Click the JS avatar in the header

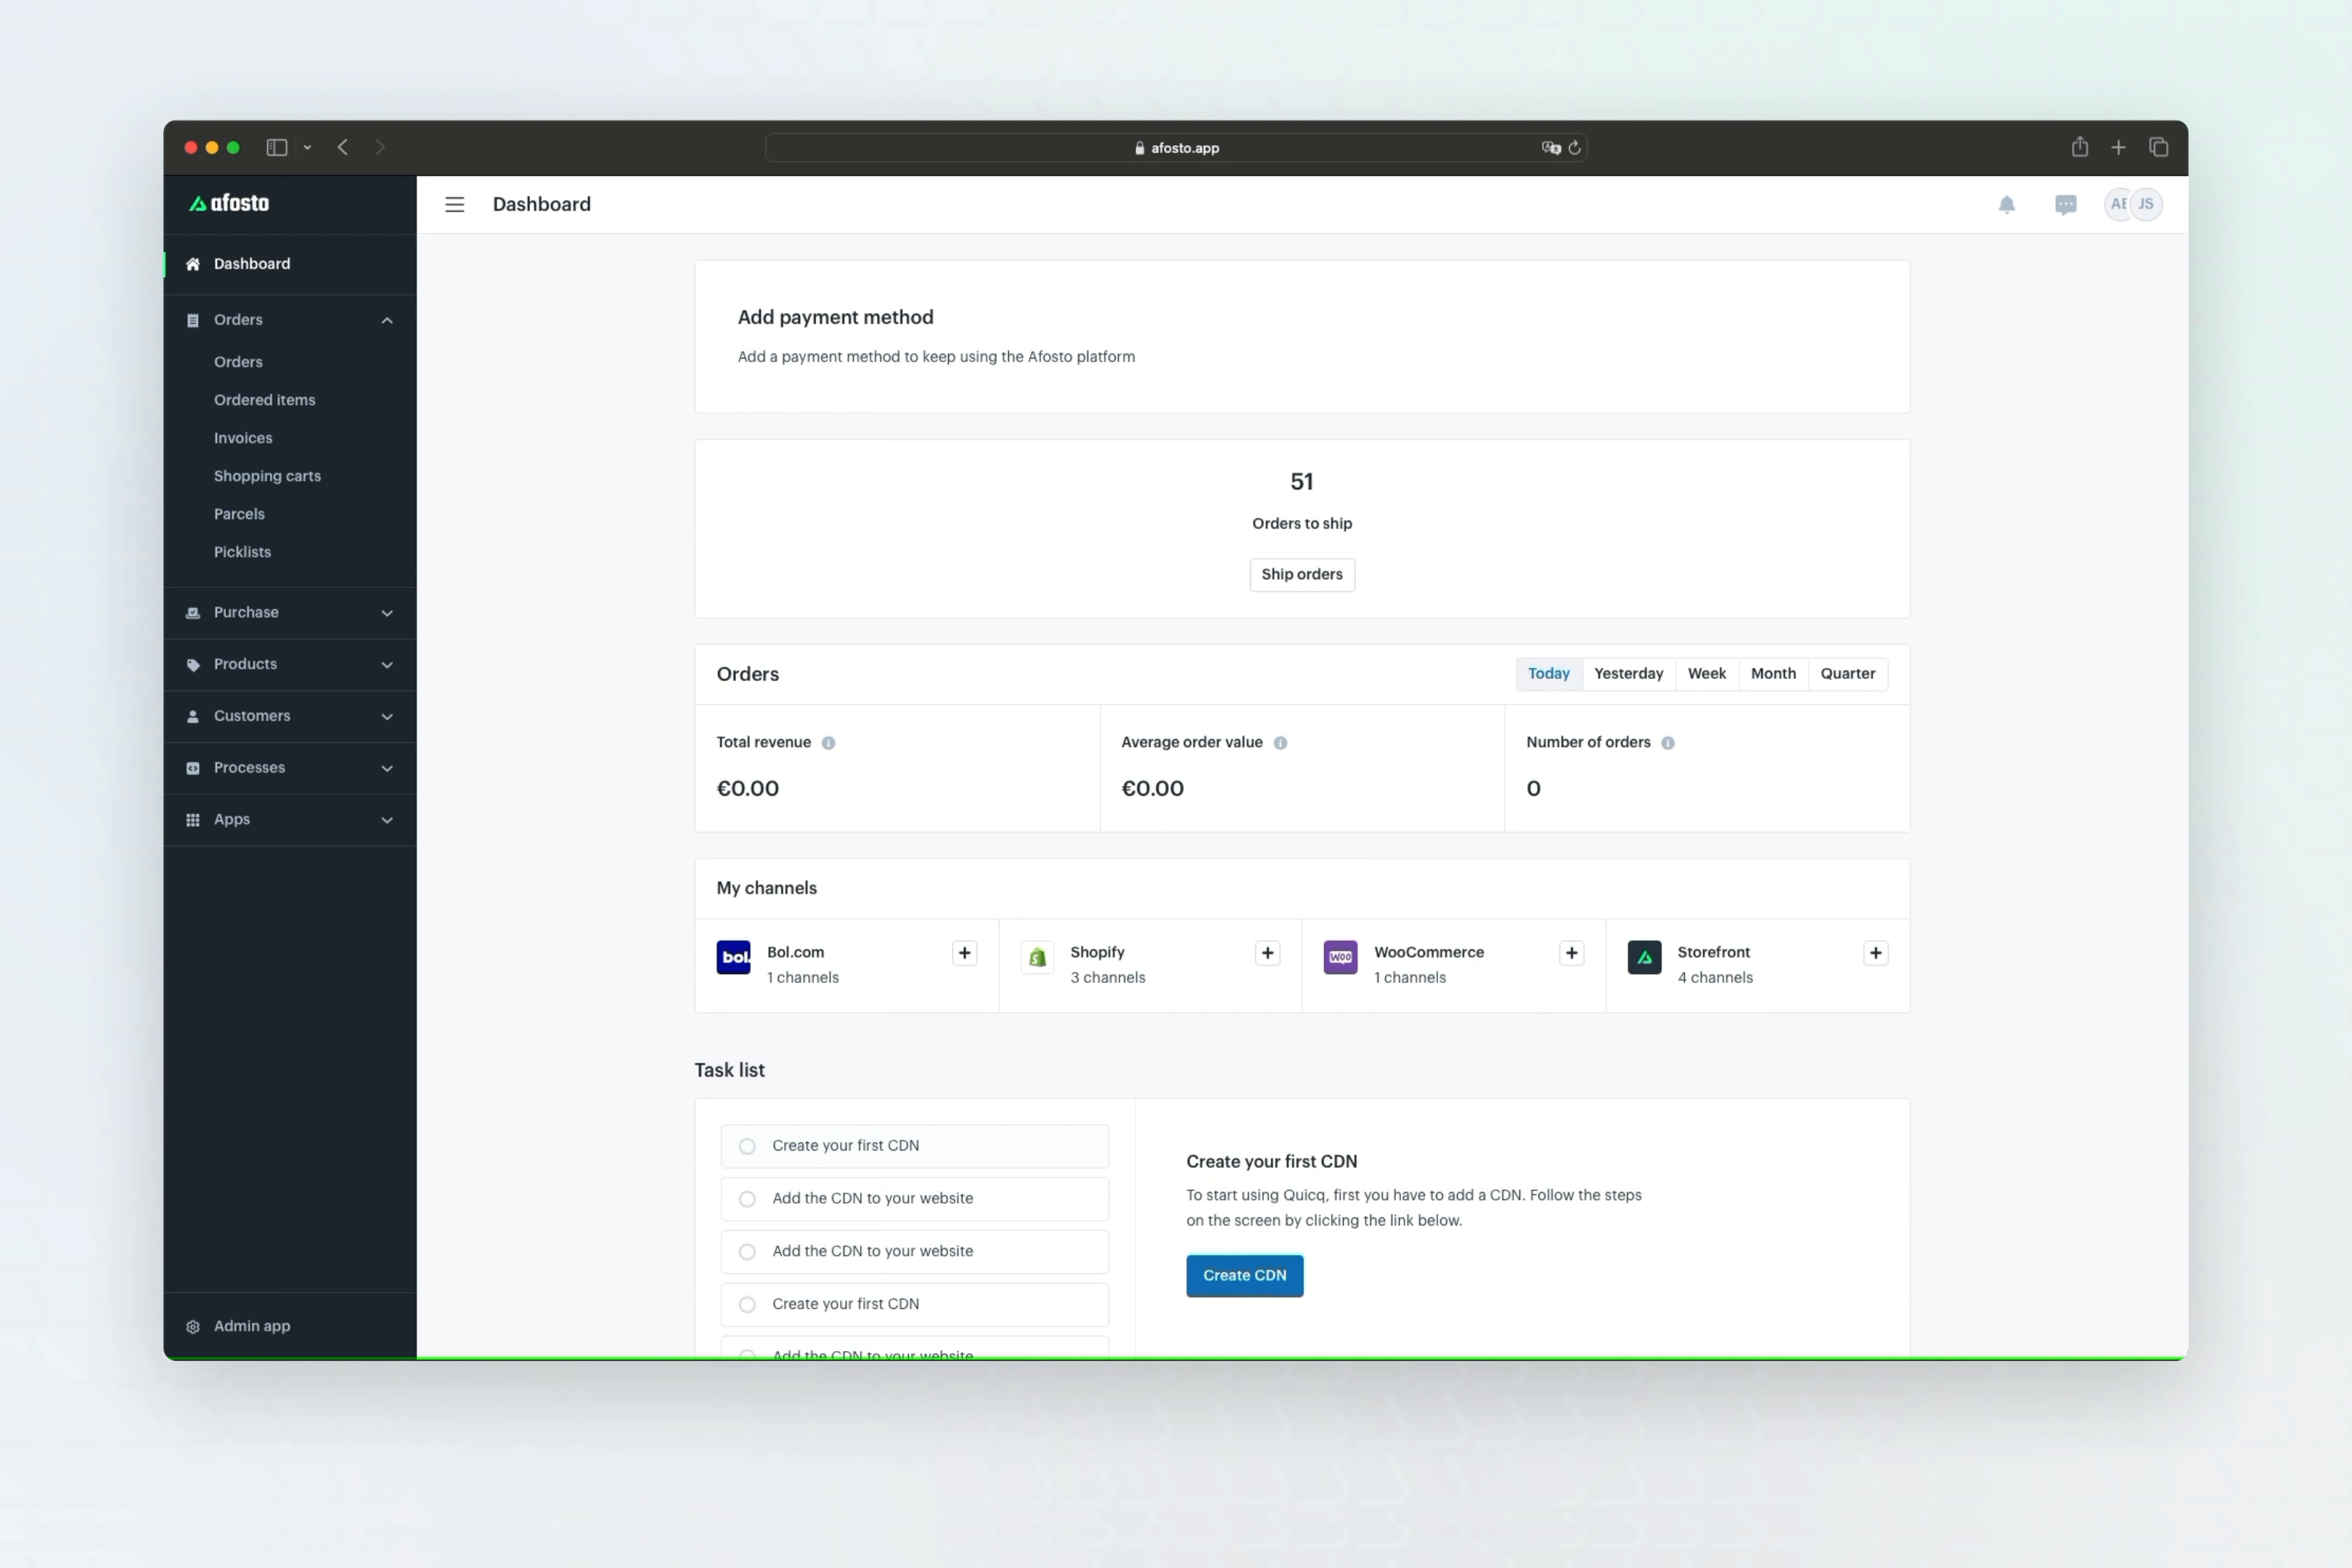tap(2146, 204)
